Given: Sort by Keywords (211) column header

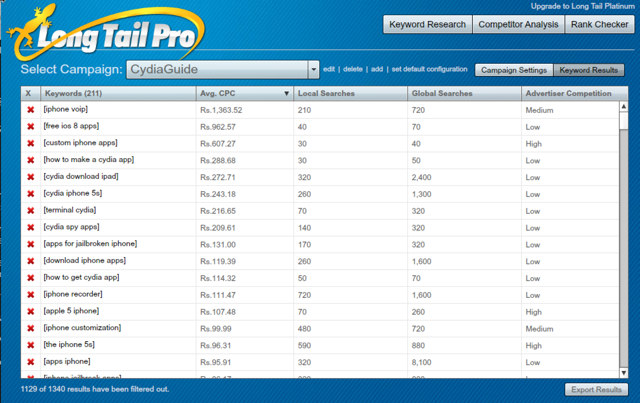Looking at the screenshot, I should click(118, 94).
